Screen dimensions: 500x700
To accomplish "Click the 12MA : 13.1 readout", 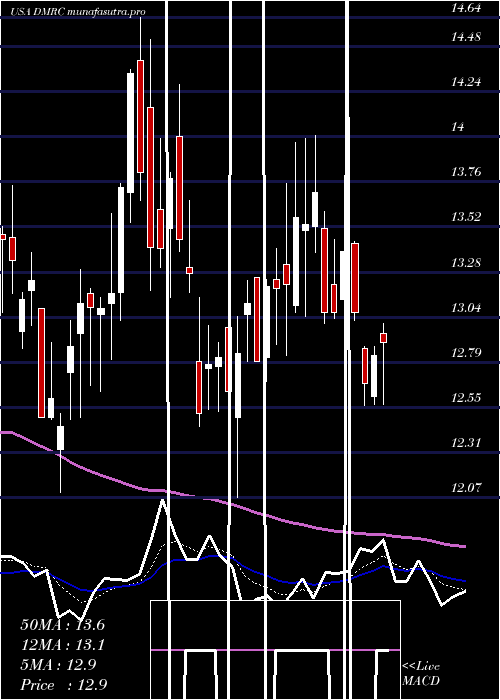I will 62,645.
